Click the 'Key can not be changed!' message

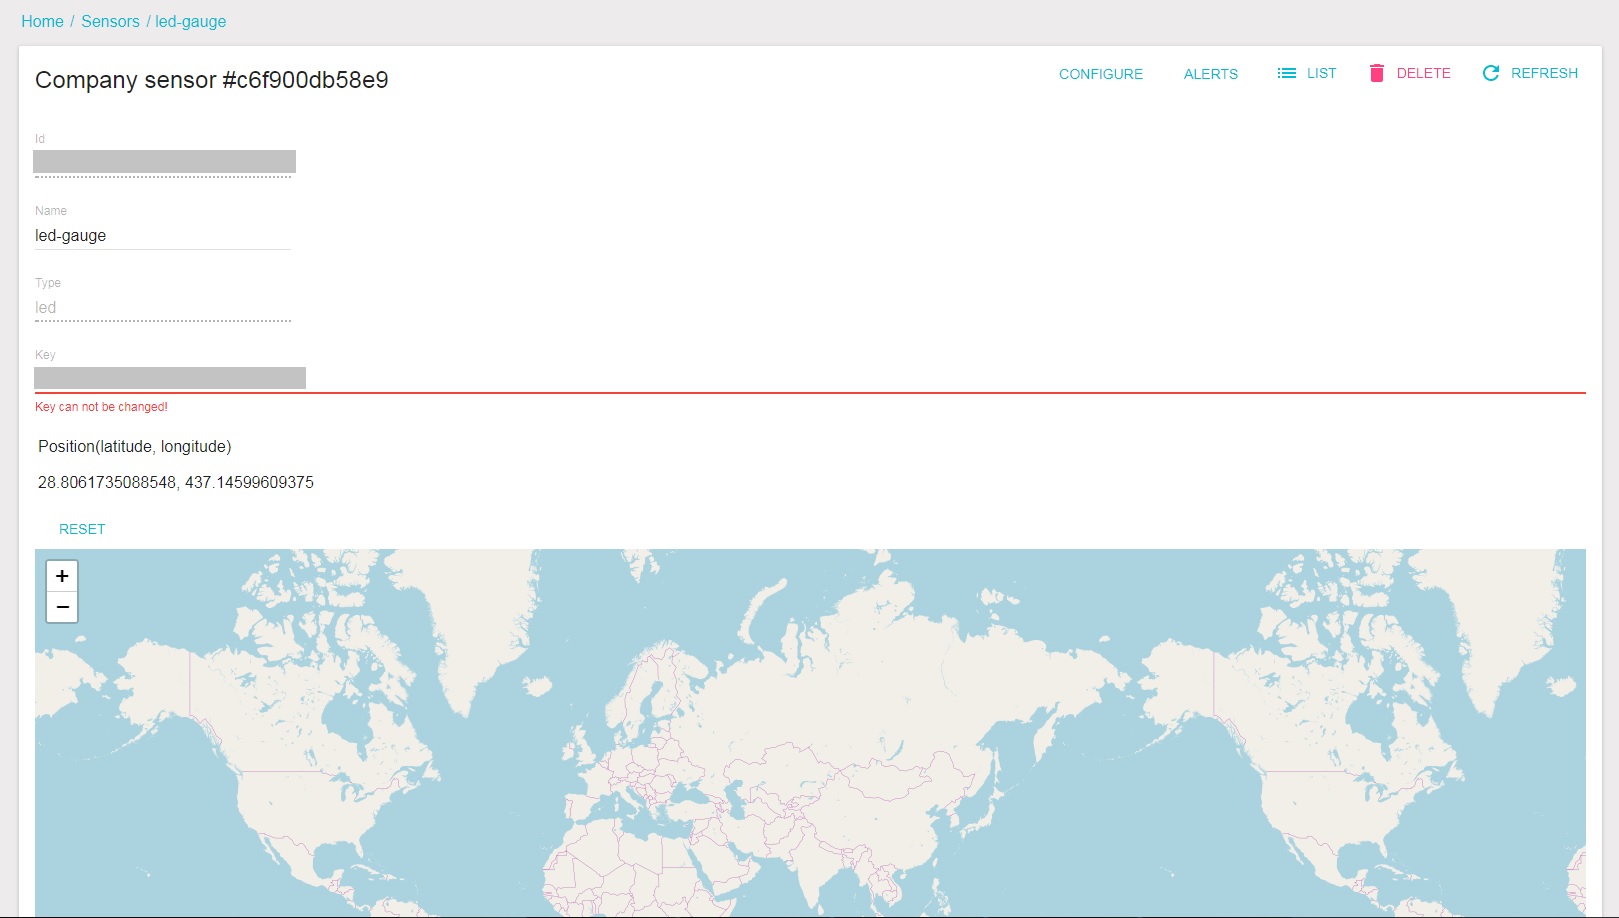pos(101,407)
